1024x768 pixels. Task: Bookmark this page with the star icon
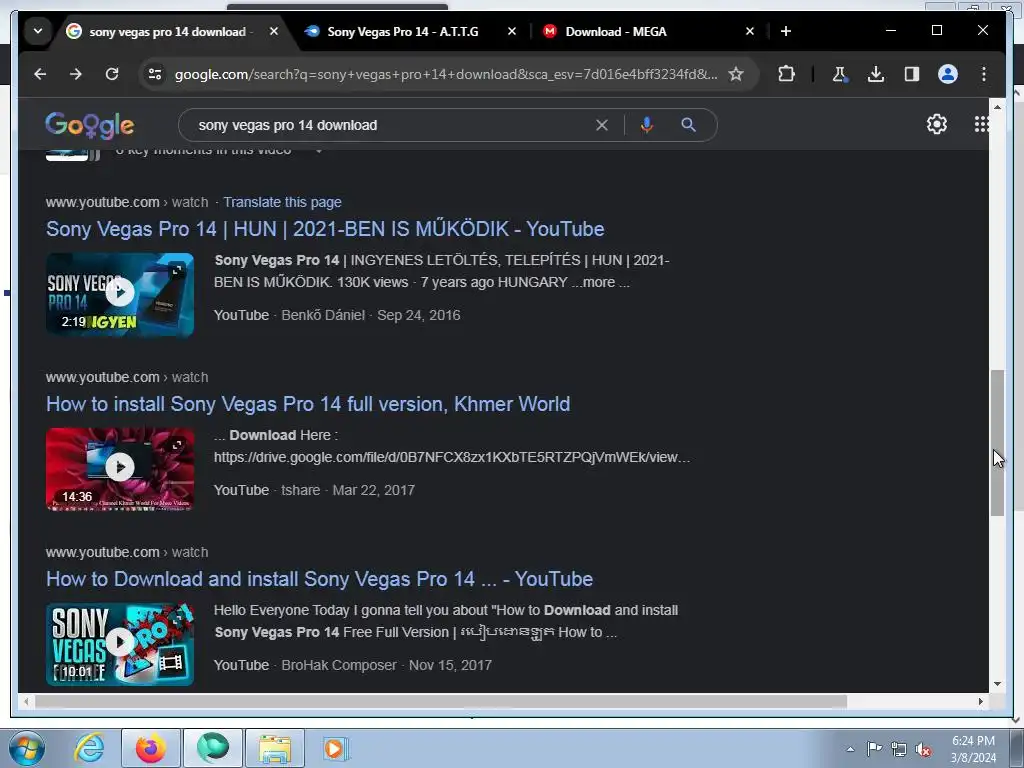click(x=736, y=74)
